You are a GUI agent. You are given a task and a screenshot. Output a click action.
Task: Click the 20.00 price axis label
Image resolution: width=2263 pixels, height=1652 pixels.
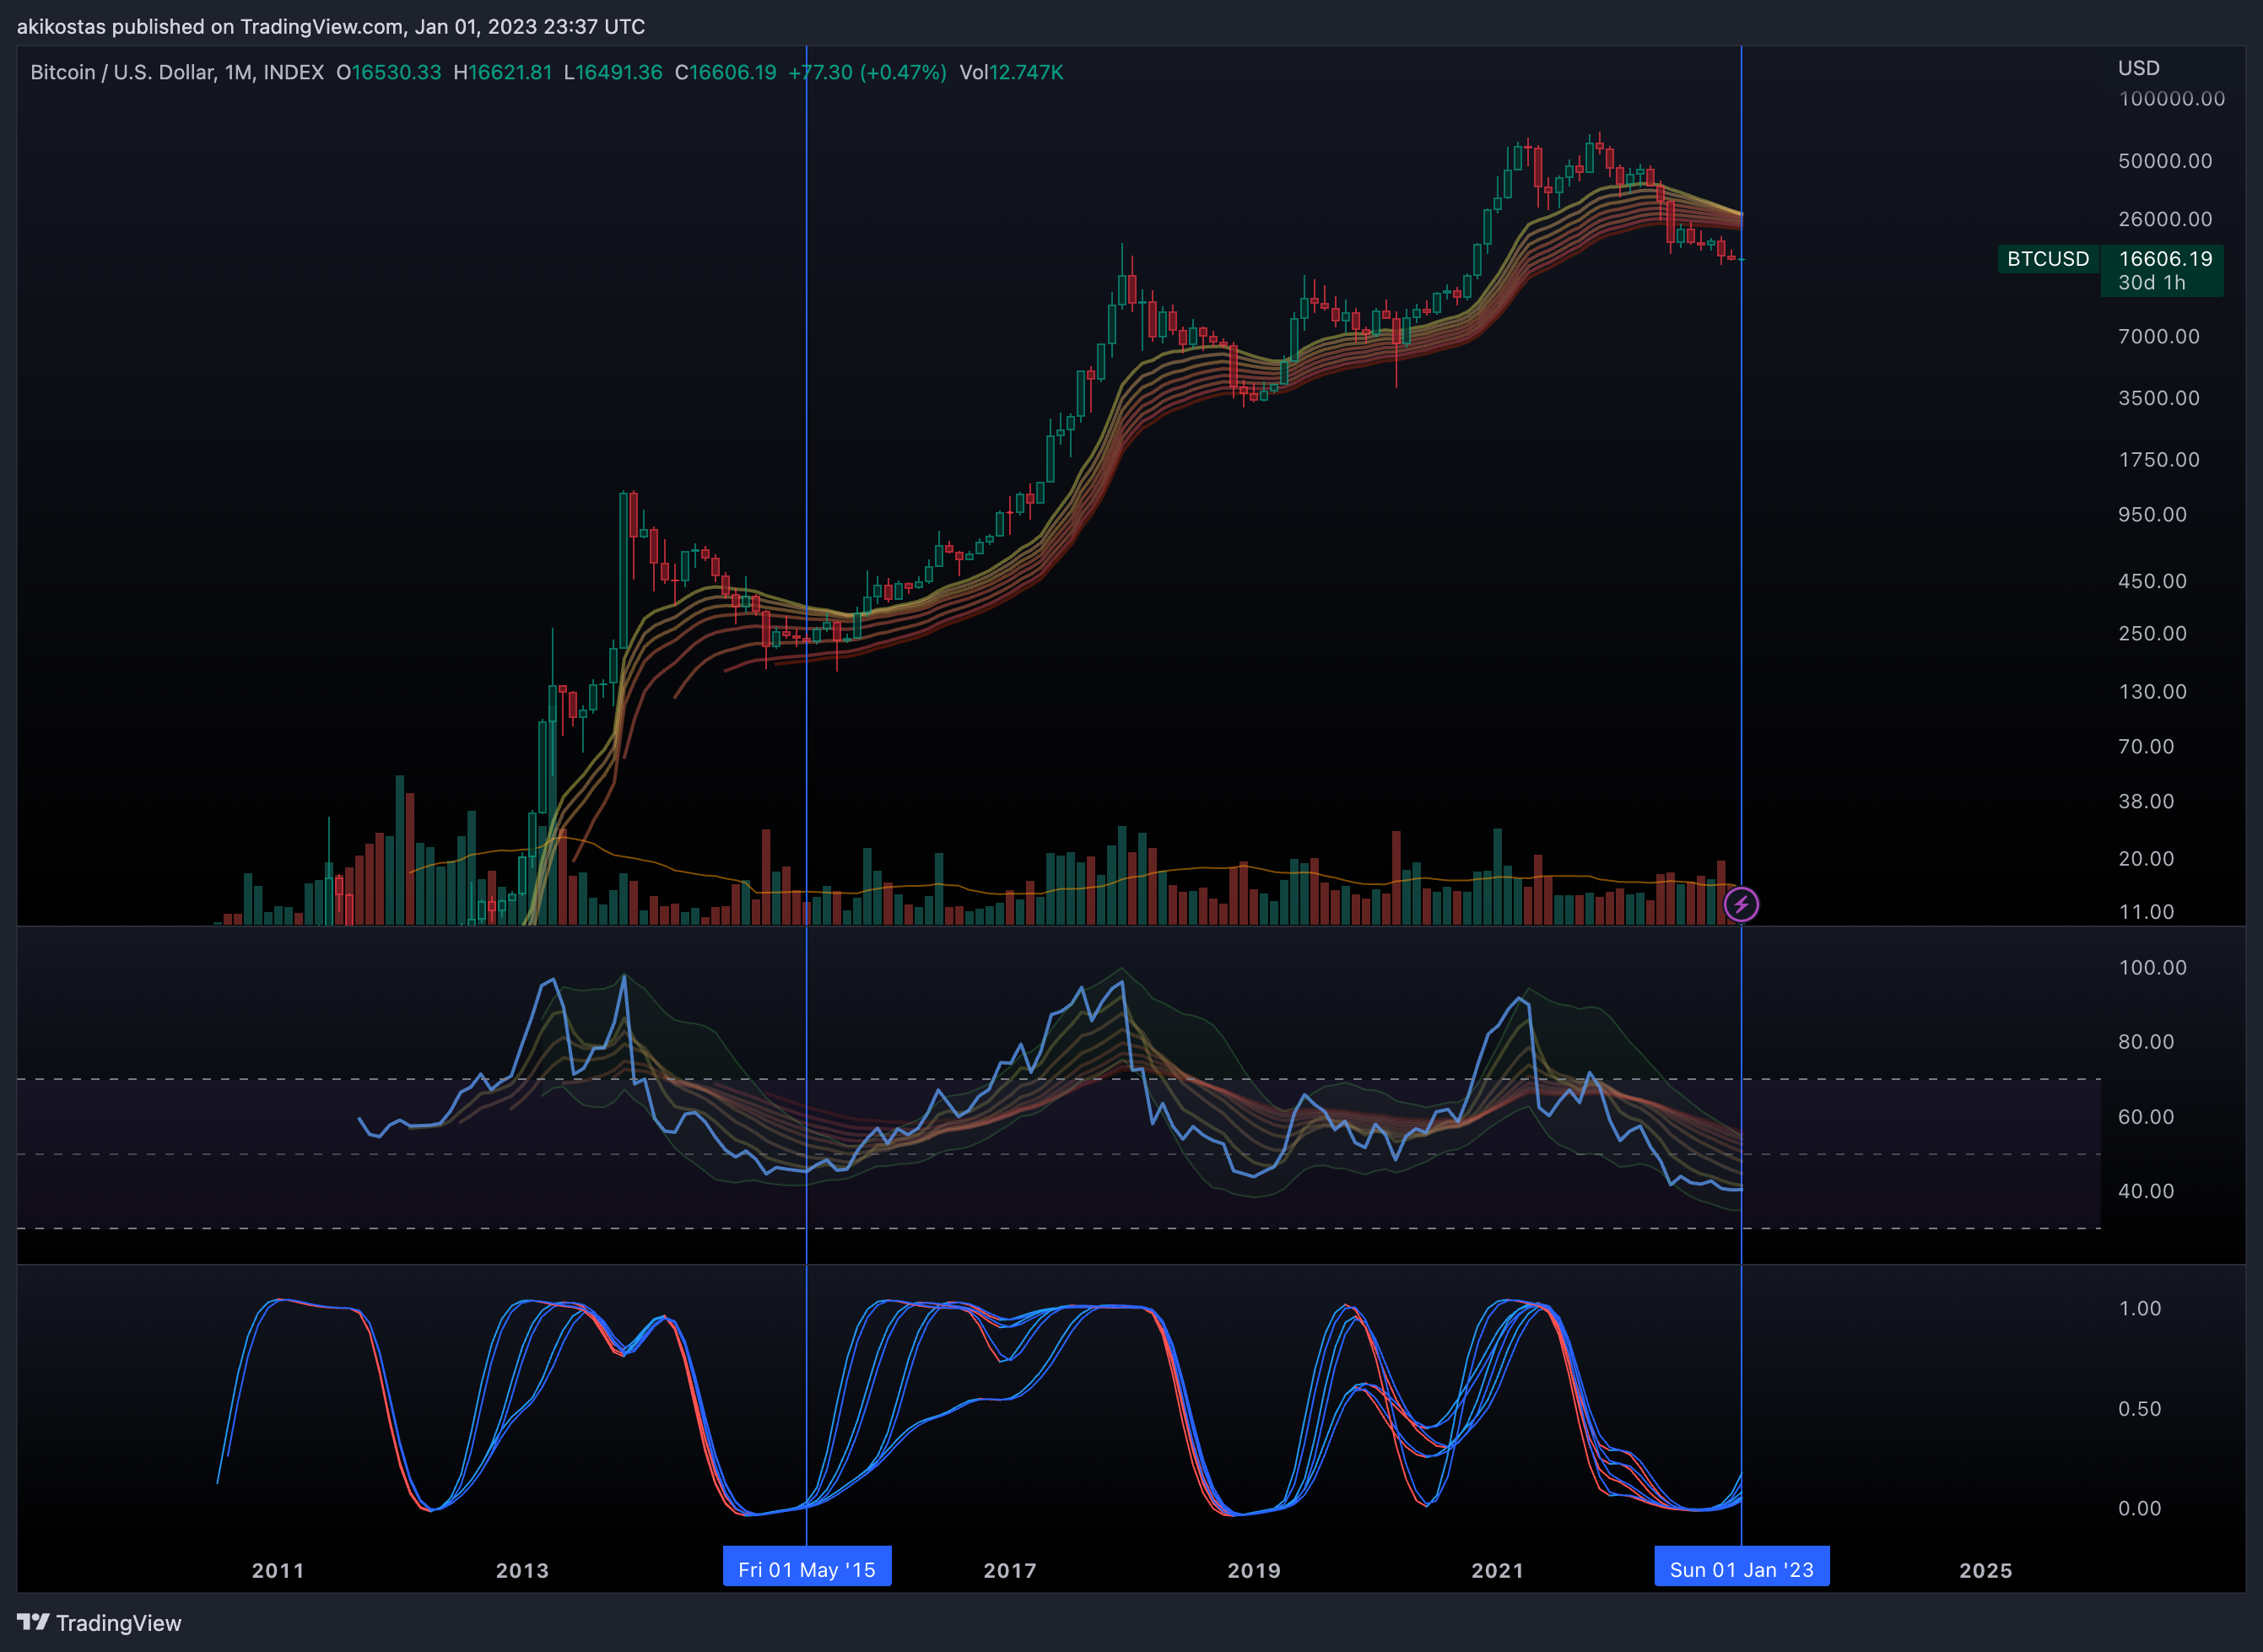(x=2146, y=859)
